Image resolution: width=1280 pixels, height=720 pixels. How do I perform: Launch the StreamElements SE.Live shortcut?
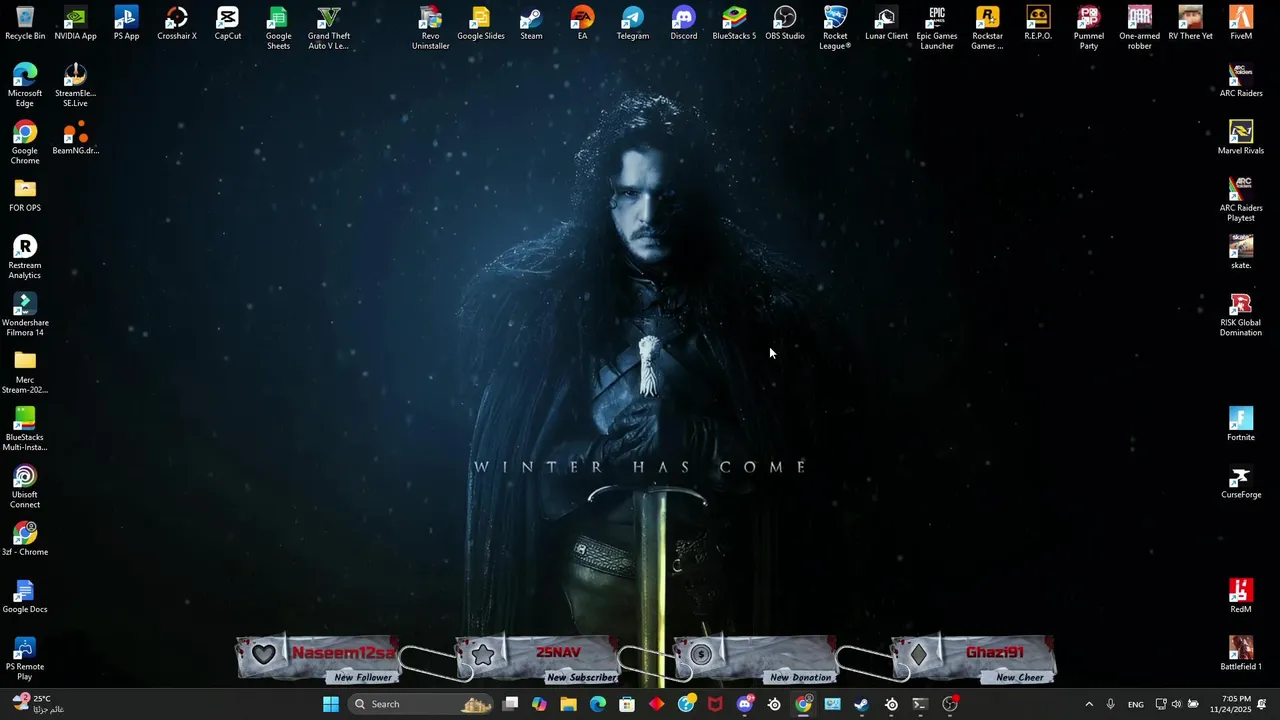click(x=76, y=85)
